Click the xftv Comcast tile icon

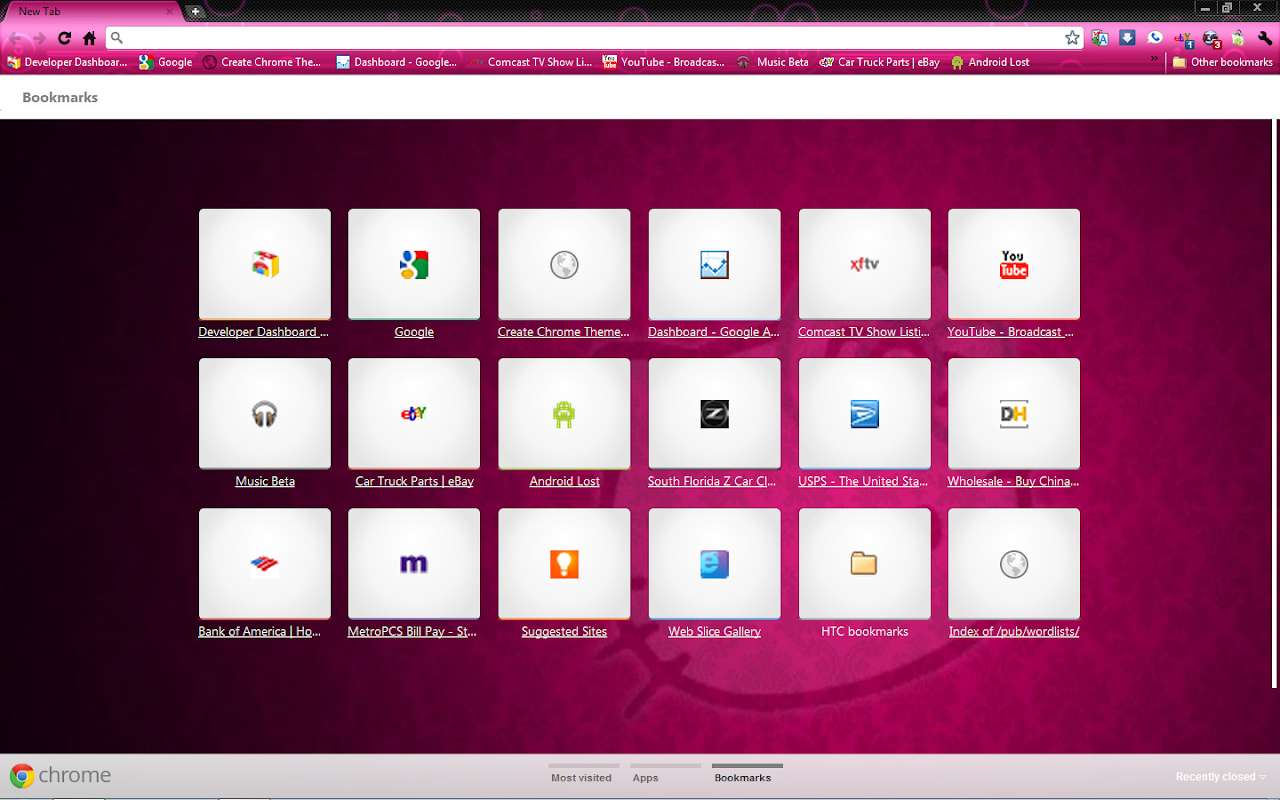tap(864, 264)
